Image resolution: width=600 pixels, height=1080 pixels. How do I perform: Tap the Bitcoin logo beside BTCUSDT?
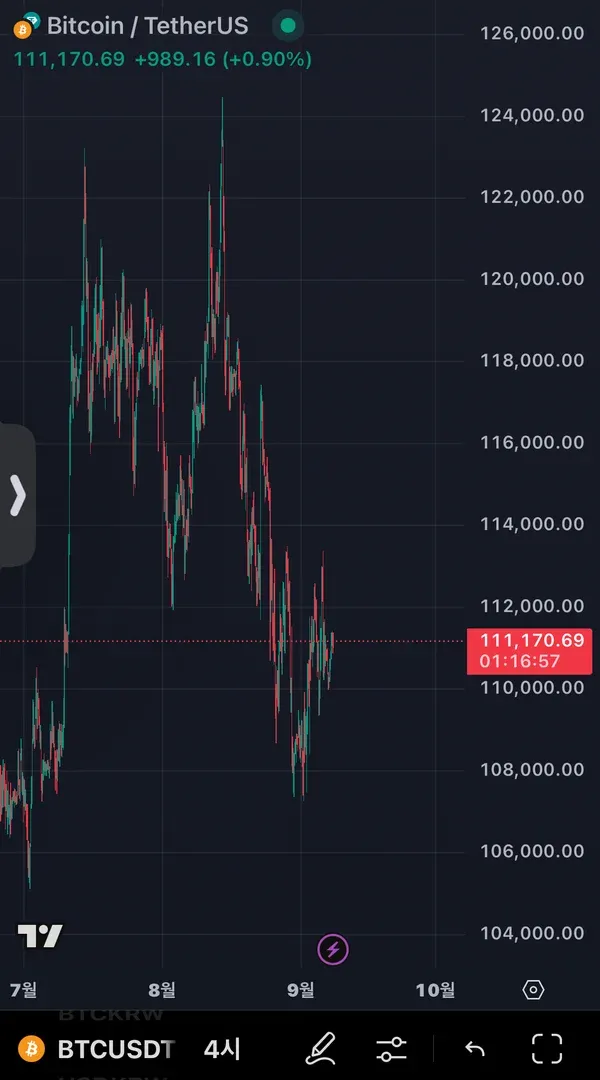[x=31, y=1049]
